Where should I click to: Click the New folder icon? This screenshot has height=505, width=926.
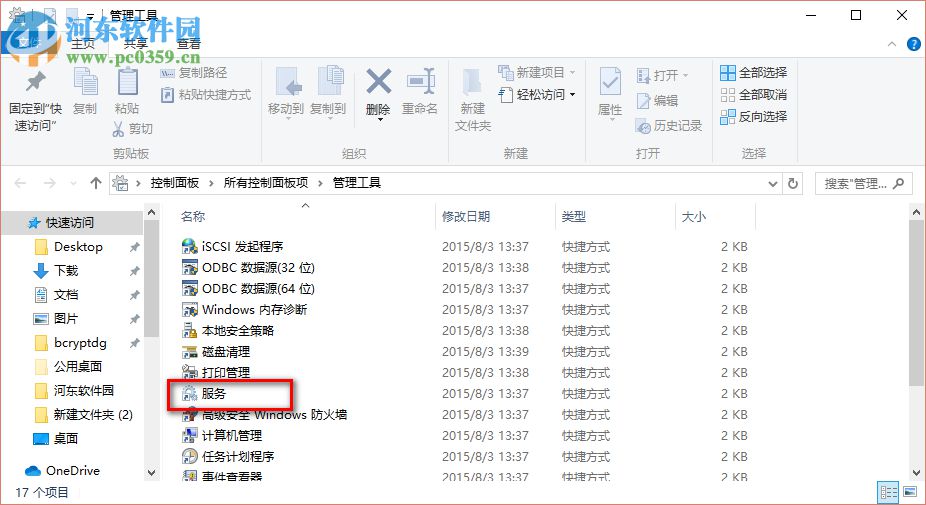[472, 83]
